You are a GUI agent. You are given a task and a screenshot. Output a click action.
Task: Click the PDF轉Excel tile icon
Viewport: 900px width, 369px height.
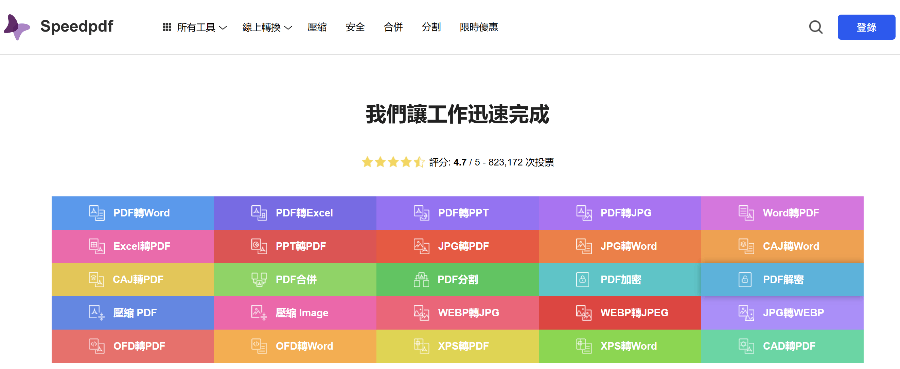click(259, 213)
